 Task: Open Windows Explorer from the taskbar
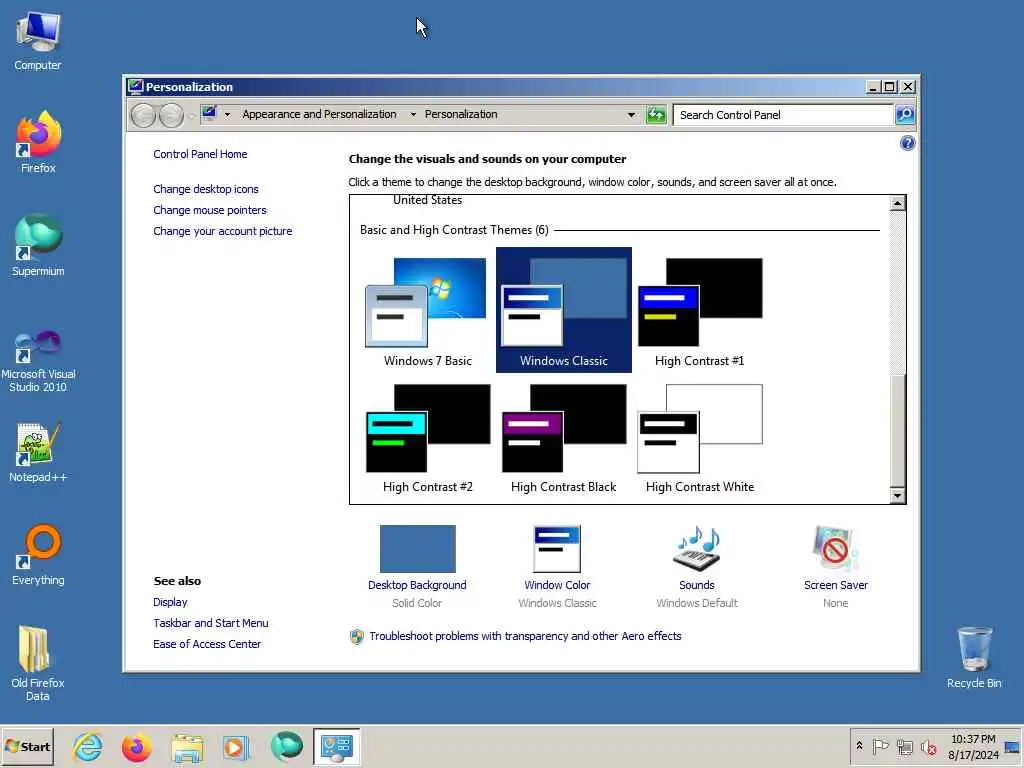click(187, 747)
